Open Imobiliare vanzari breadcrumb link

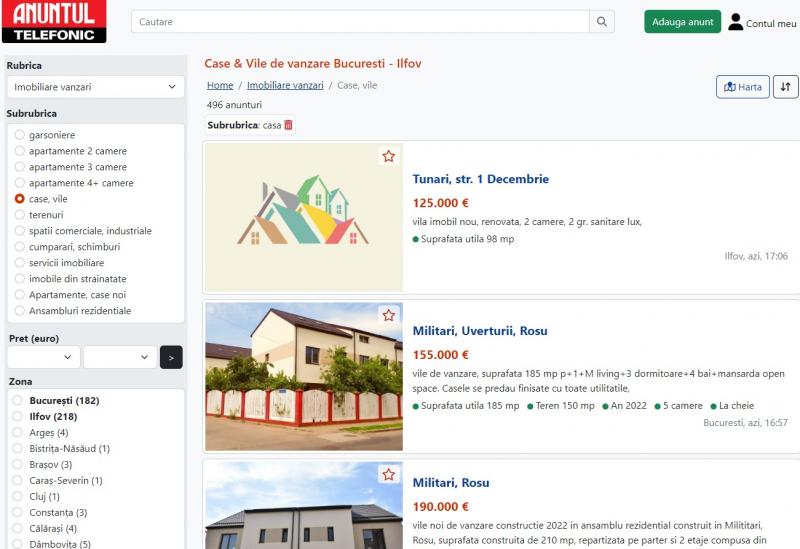click(285, 85)
